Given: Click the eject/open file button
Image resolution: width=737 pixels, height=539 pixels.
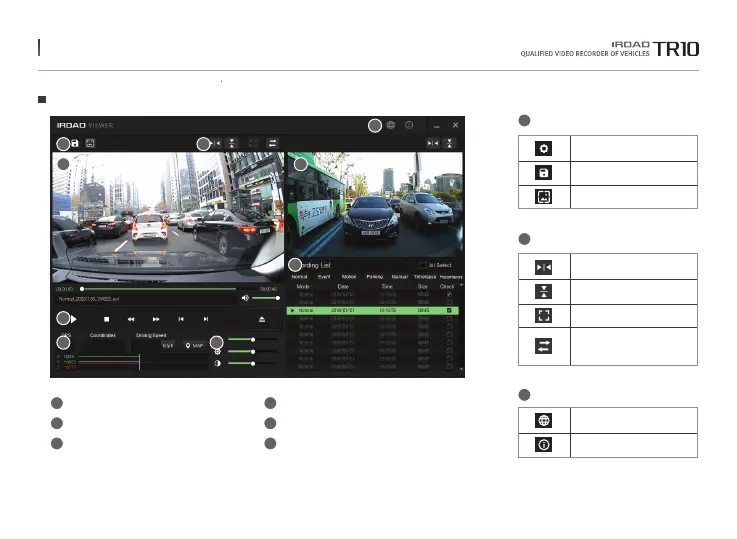Looking at the screenshot, I should pos(262,320).
